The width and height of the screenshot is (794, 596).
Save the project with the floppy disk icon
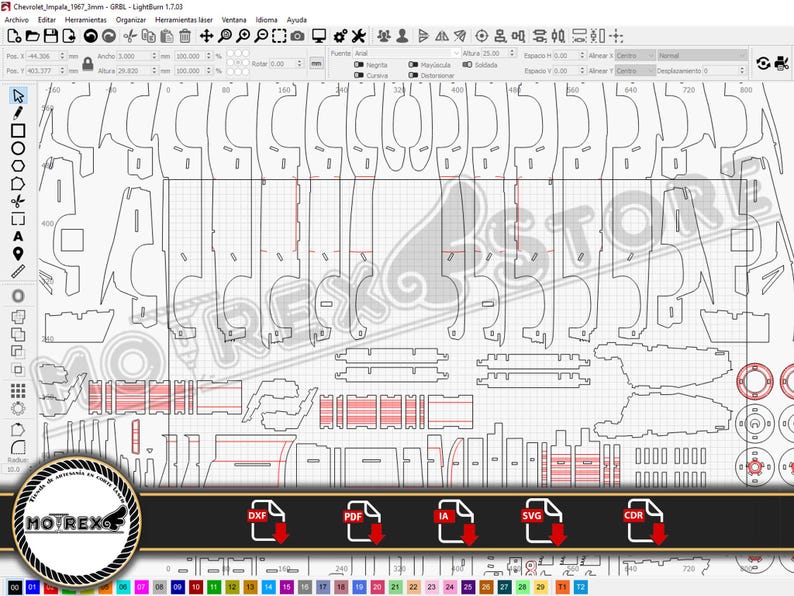[x=51, y=36]
